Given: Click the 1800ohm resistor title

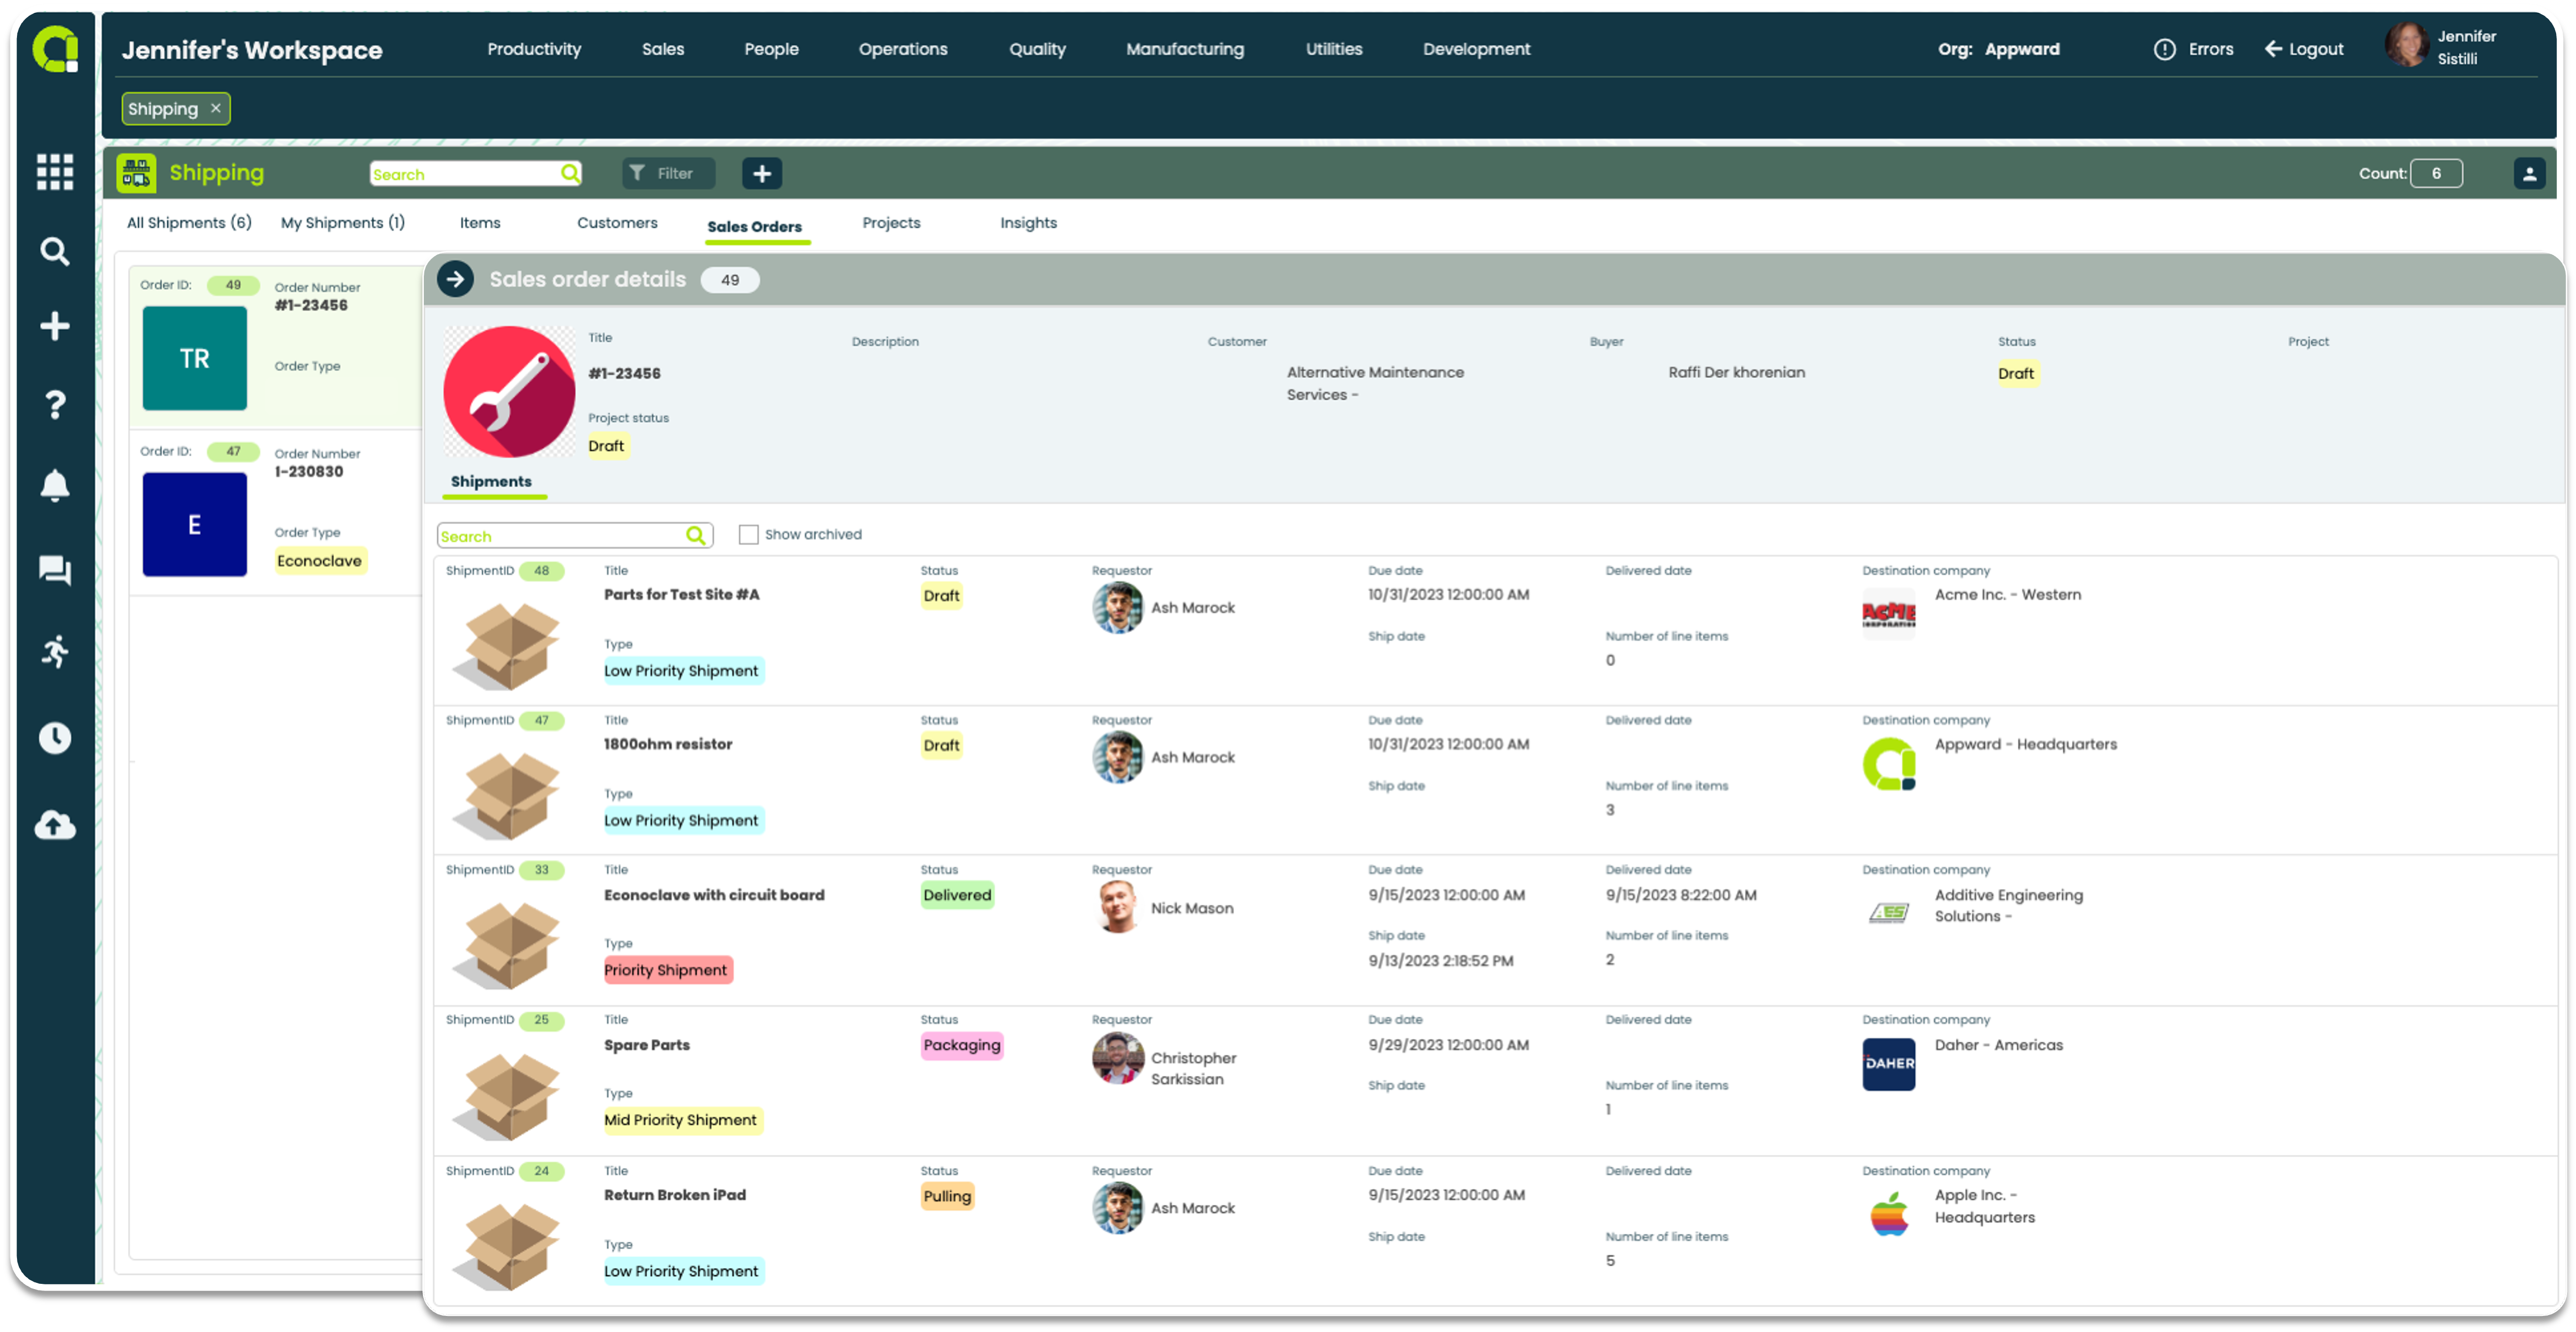Looking at the screenshot, I should click(x=668, y=745).
